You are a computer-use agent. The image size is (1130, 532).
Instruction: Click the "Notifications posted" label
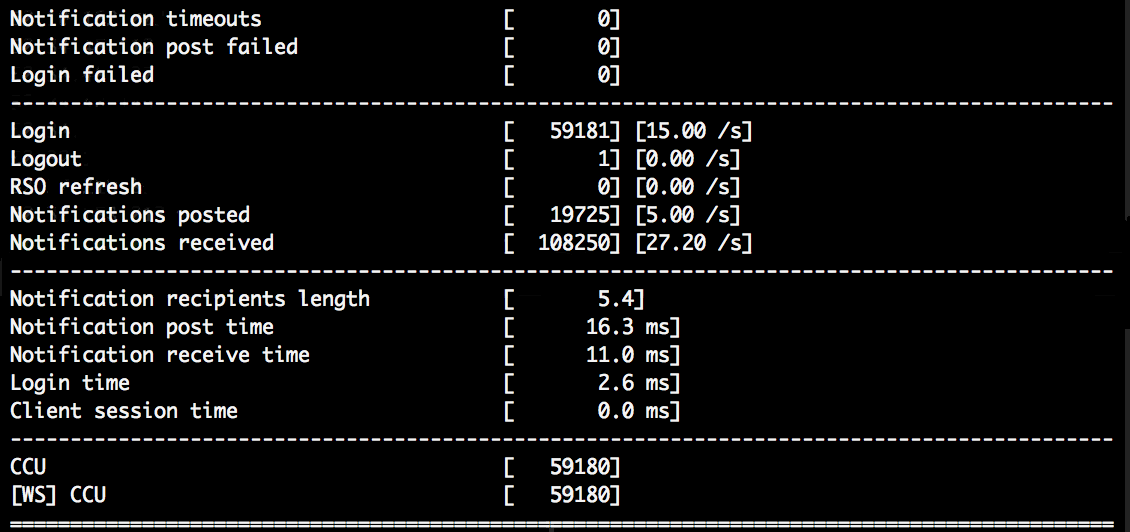(x=130, y=215)
